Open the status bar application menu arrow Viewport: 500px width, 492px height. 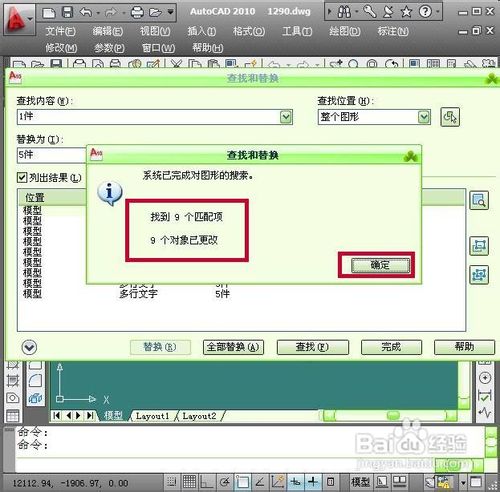pyautogui.click(x=463, y=482)
